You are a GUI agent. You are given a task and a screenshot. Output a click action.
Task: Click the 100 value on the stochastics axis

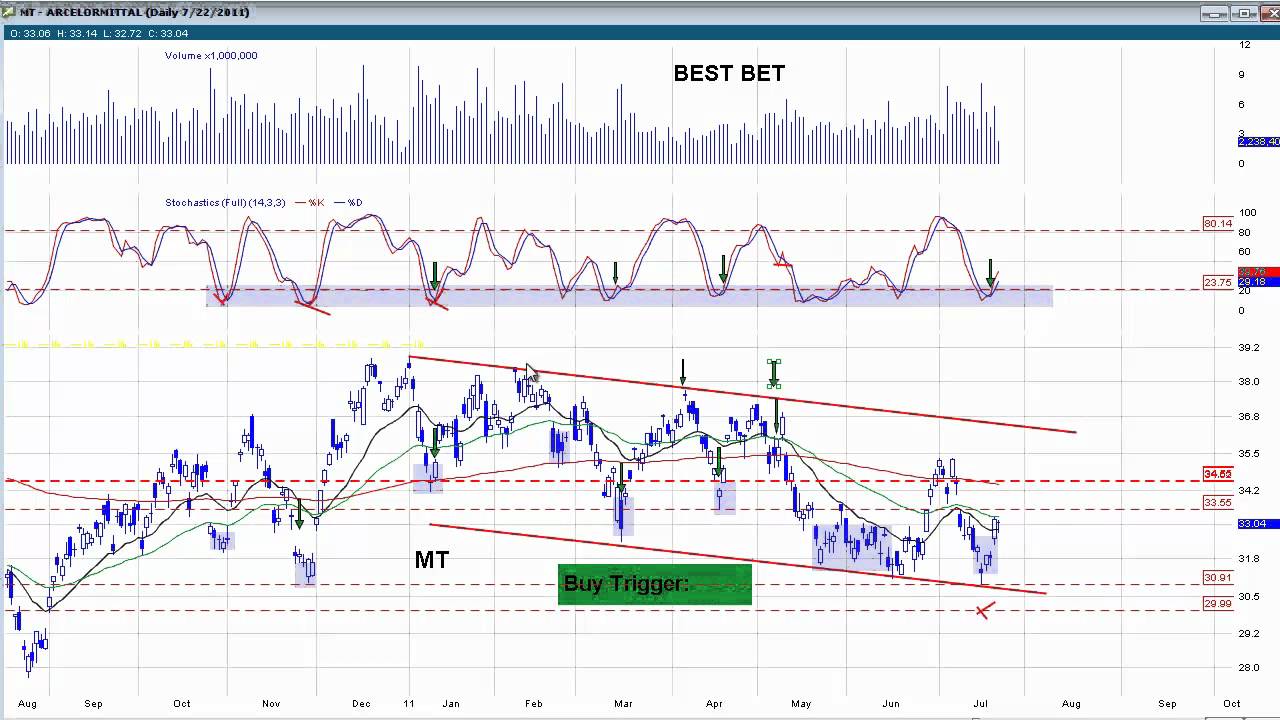tap(1247, 214)
